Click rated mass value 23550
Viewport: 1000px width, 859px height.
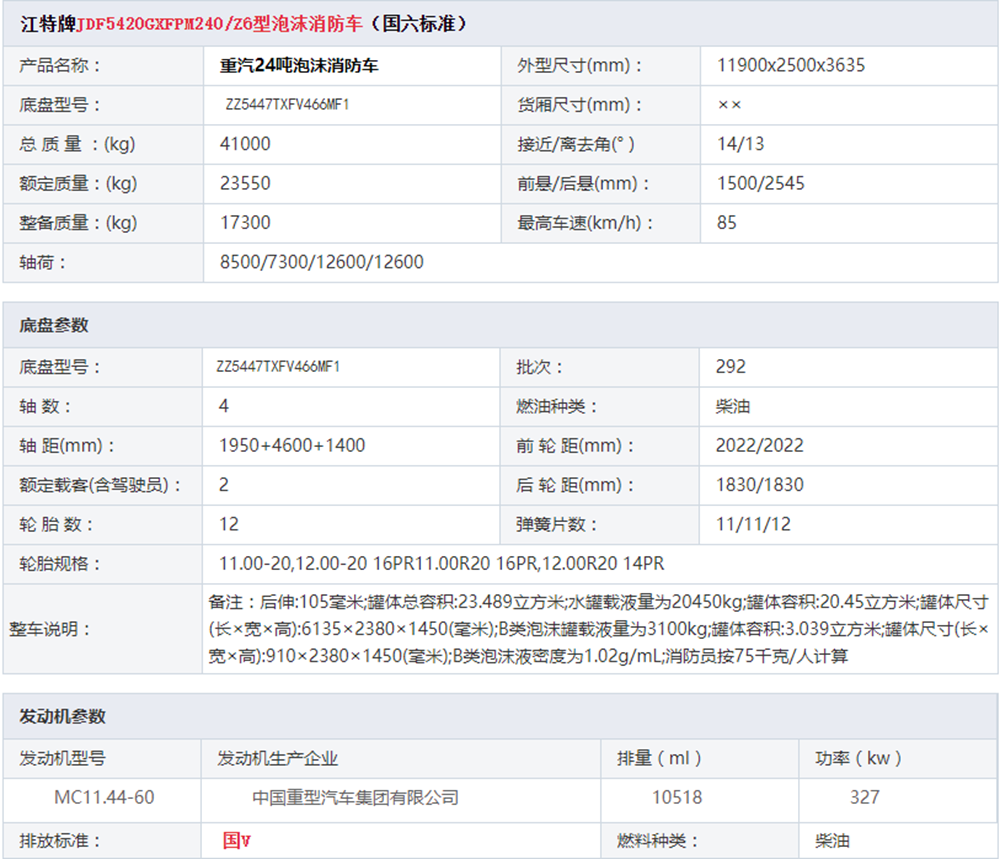[245, 184]
